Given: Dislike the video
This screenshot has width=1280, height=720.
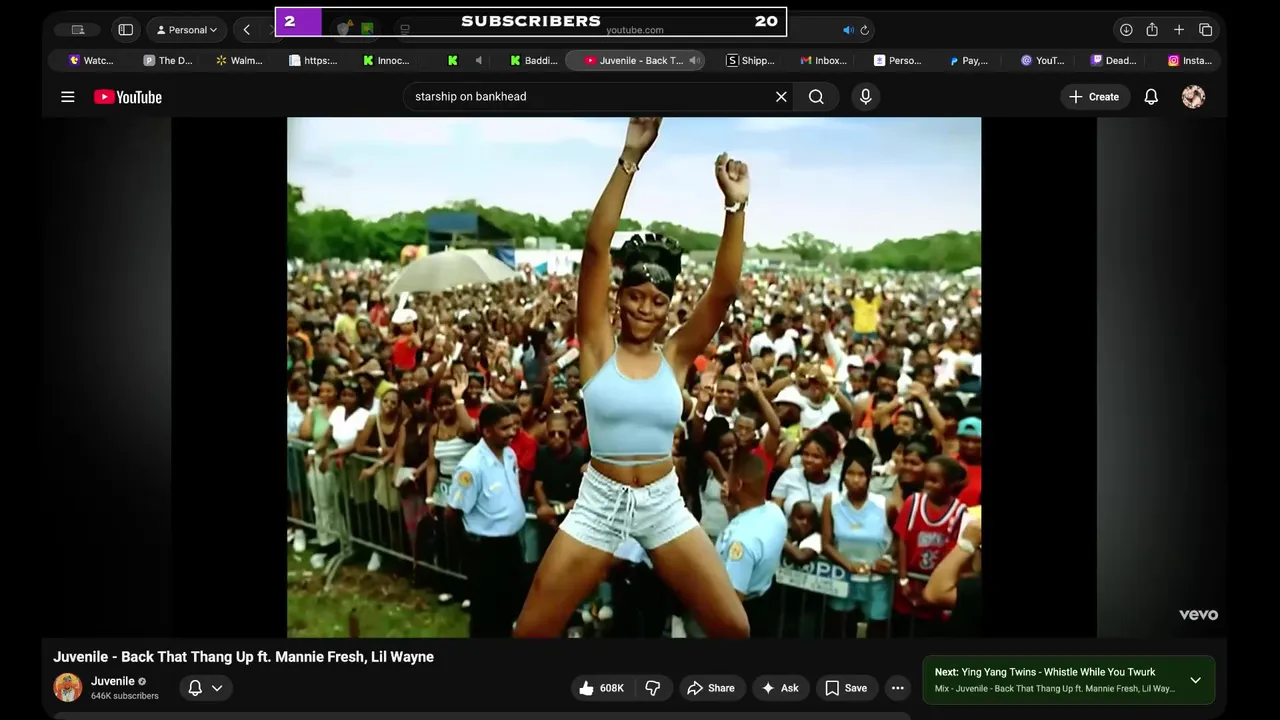Looking at the screenshot, I should [653, 688].
